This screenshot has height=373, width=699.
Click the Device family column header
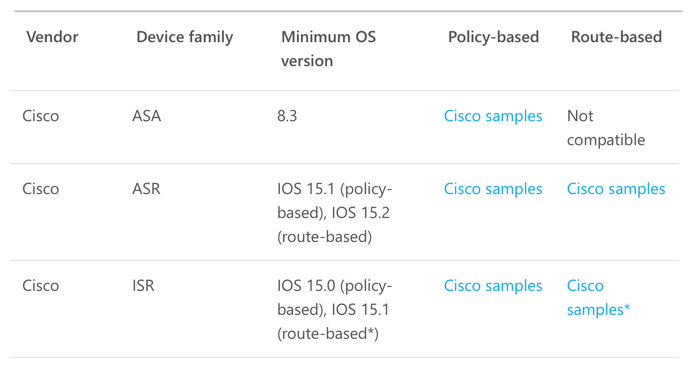(x=185, y=37)
